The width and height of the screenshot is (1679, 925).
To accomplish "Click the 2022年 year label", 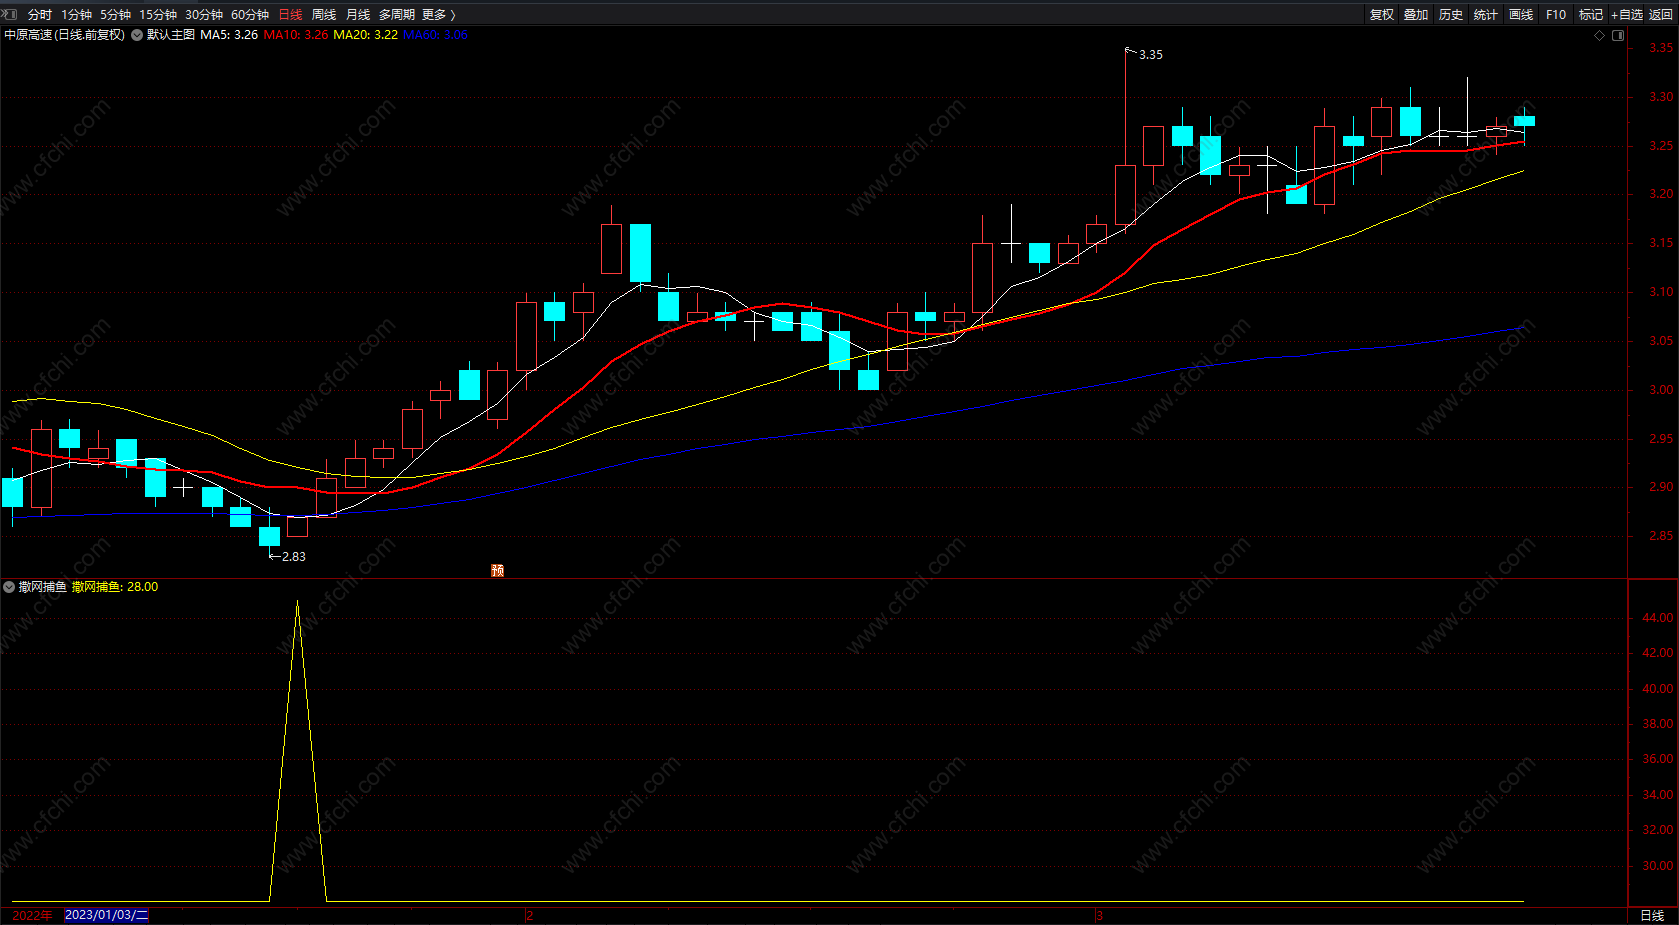I will 32,915.
